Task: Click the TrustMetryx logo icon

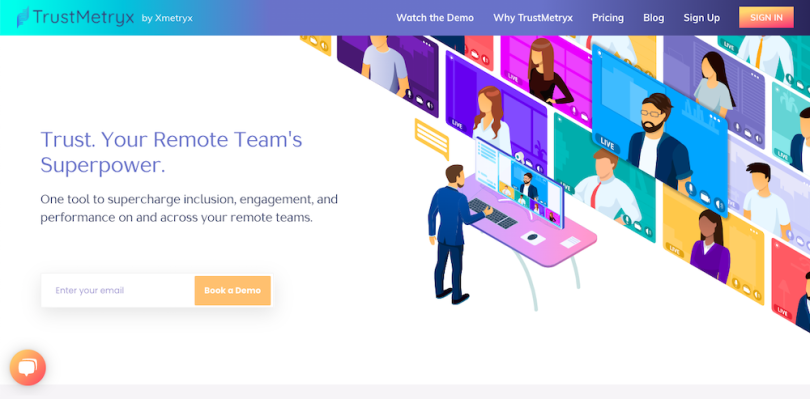Action: pyautogui.click(x=23, y=17)
